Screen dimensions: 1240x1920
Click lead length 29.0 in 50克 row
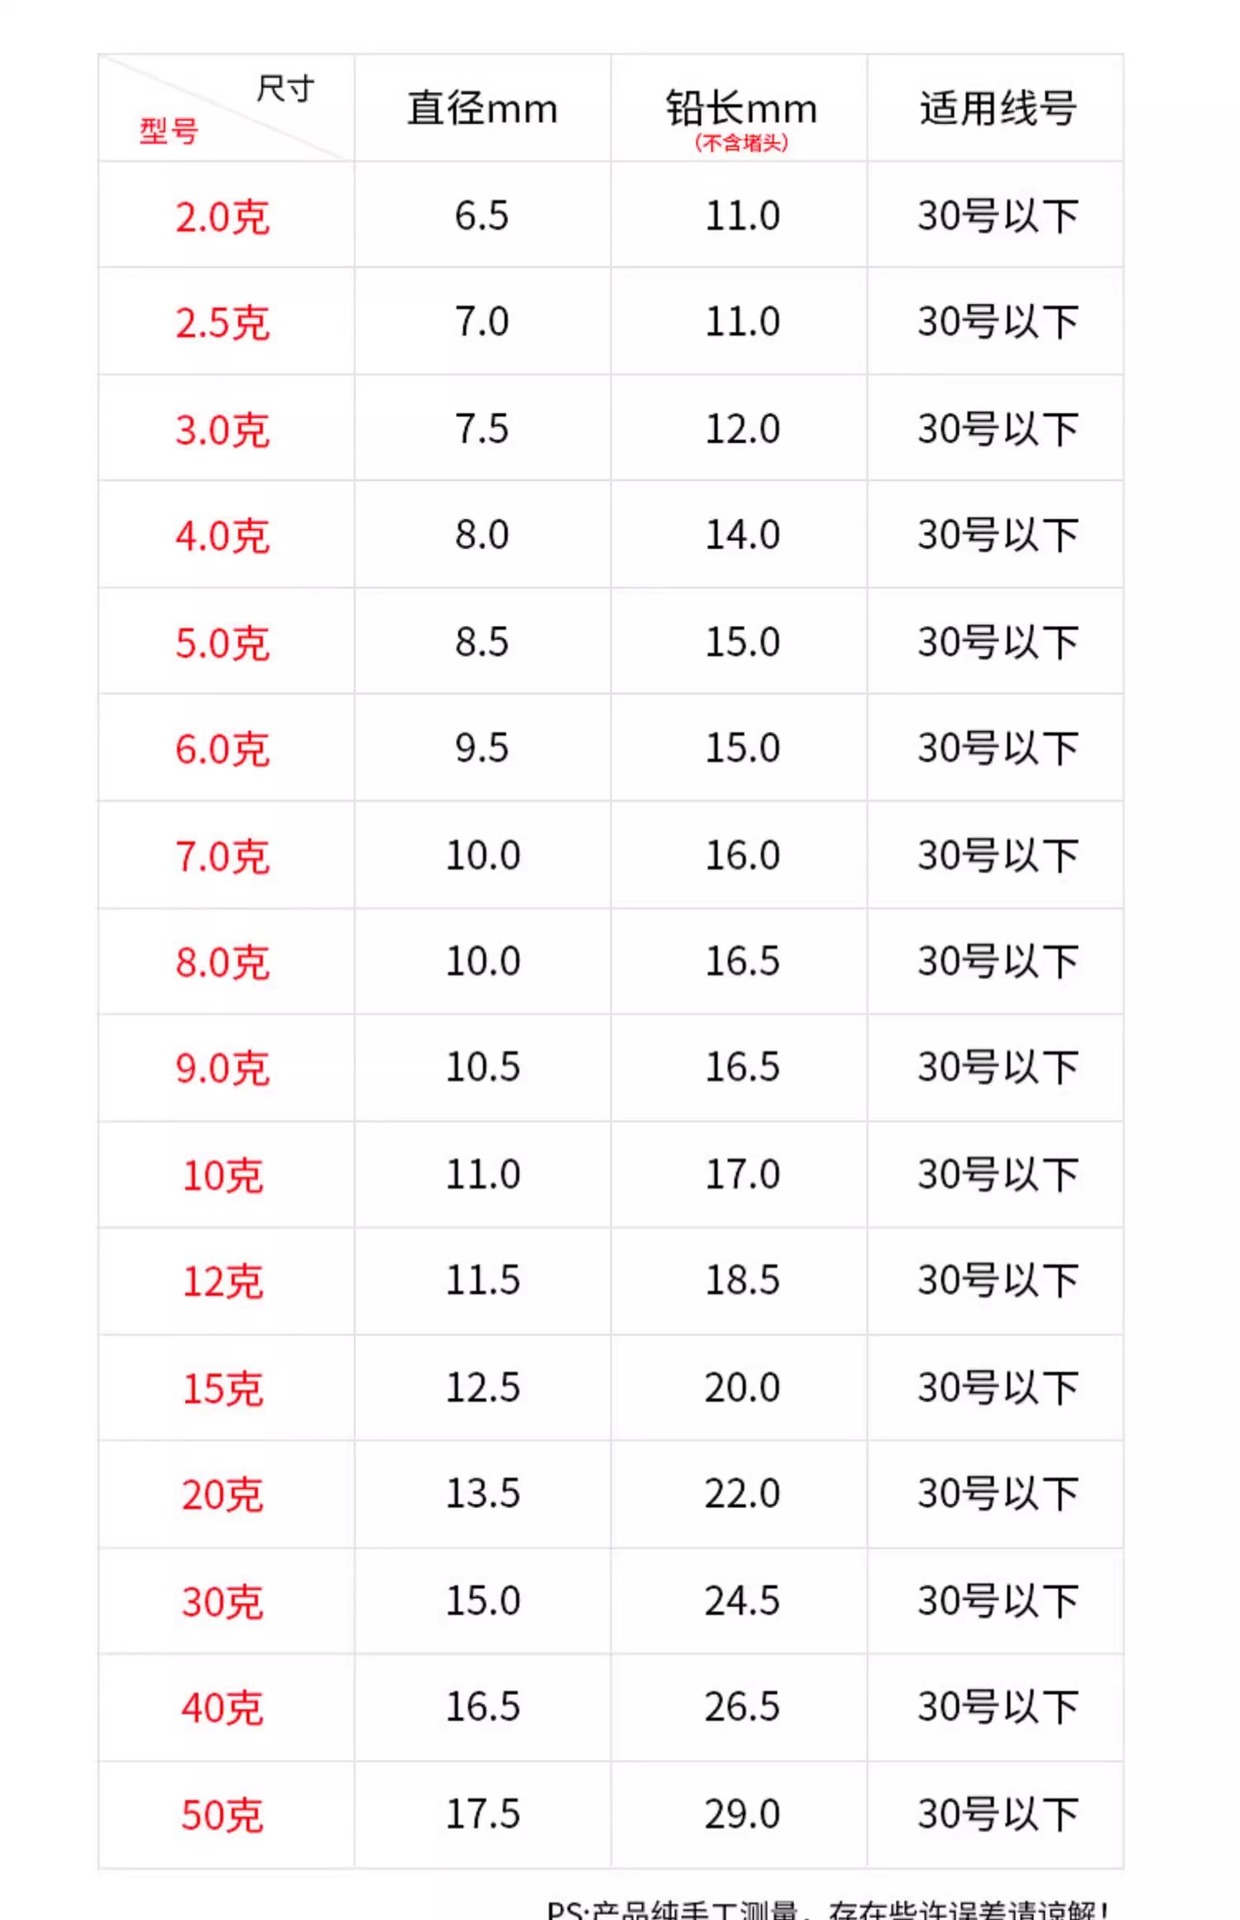[x=742, y=1814]
